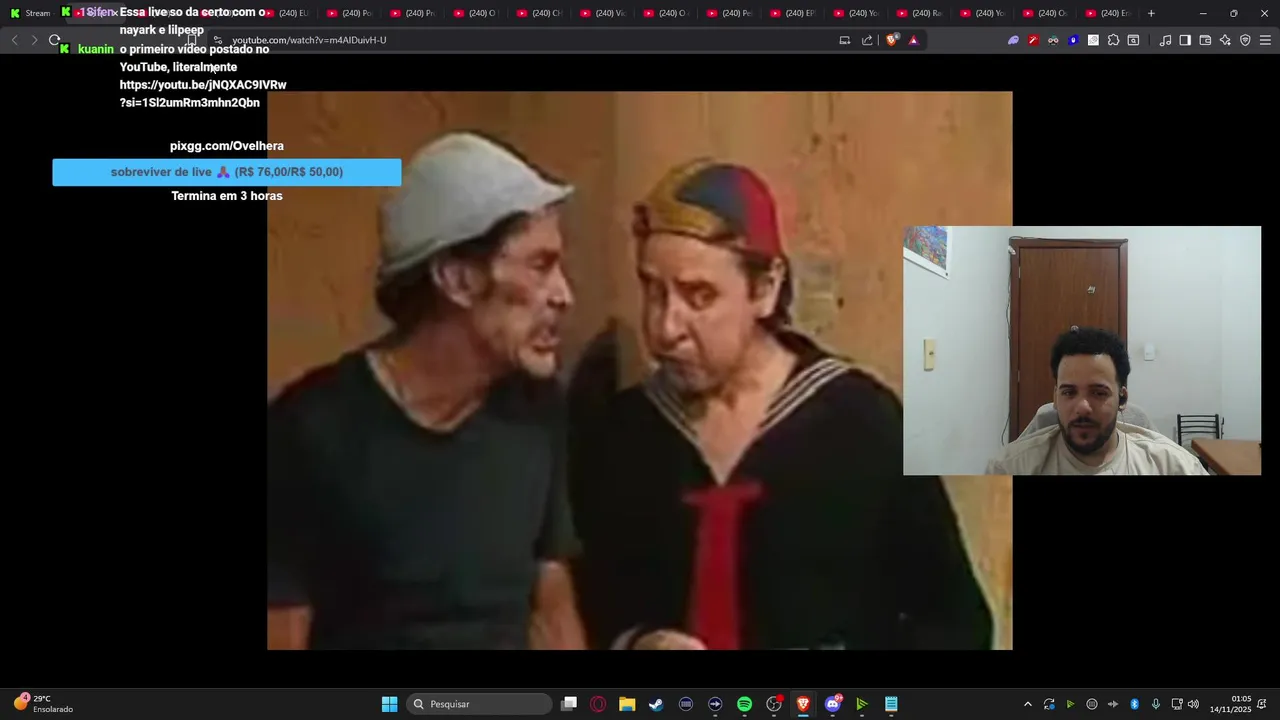
Task: Open Steam from the taskbar
Action: (x=656, y=704)
